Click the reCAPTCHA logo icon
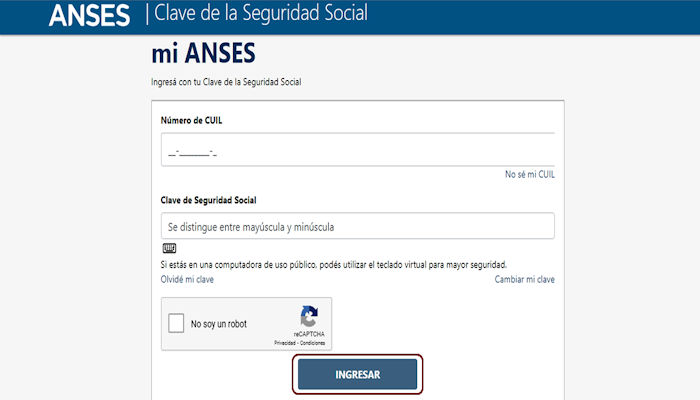700x400 pixels. (x=309, y=316)
